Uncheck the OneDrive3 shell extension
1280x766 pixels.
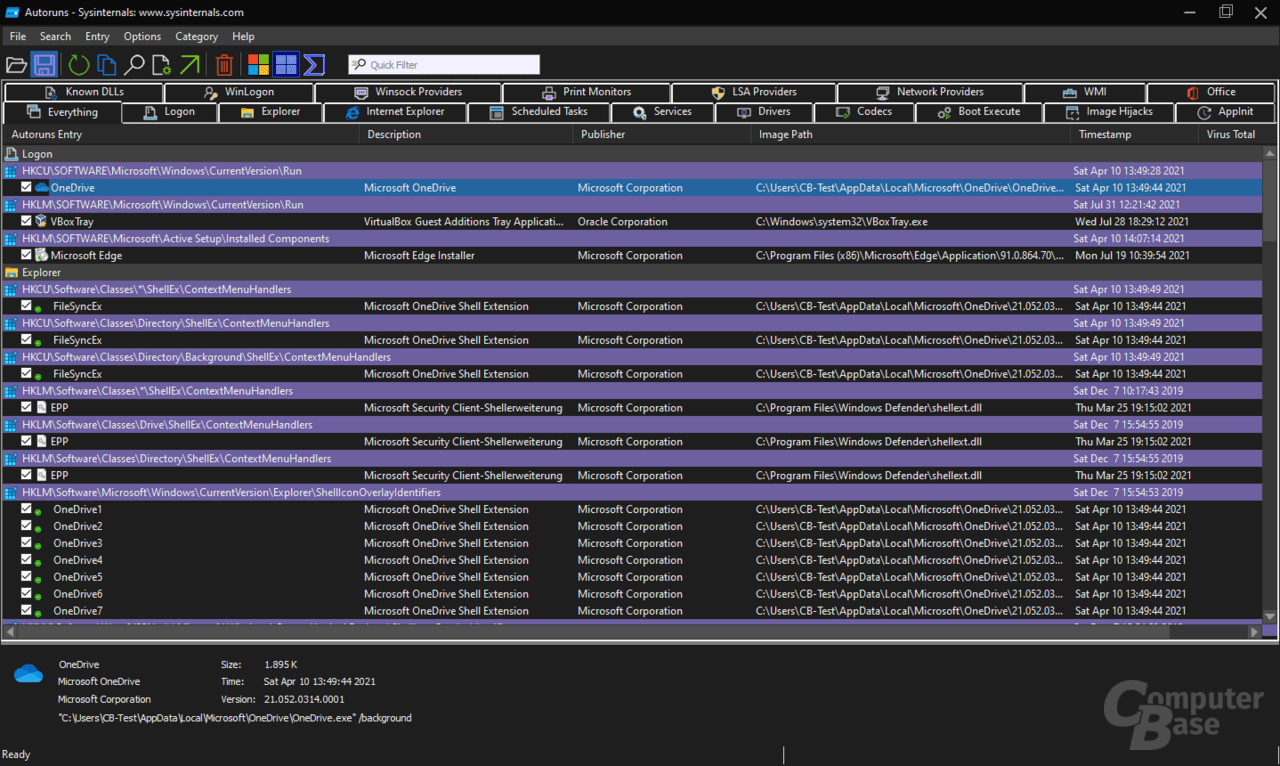(x=25, y=543)
